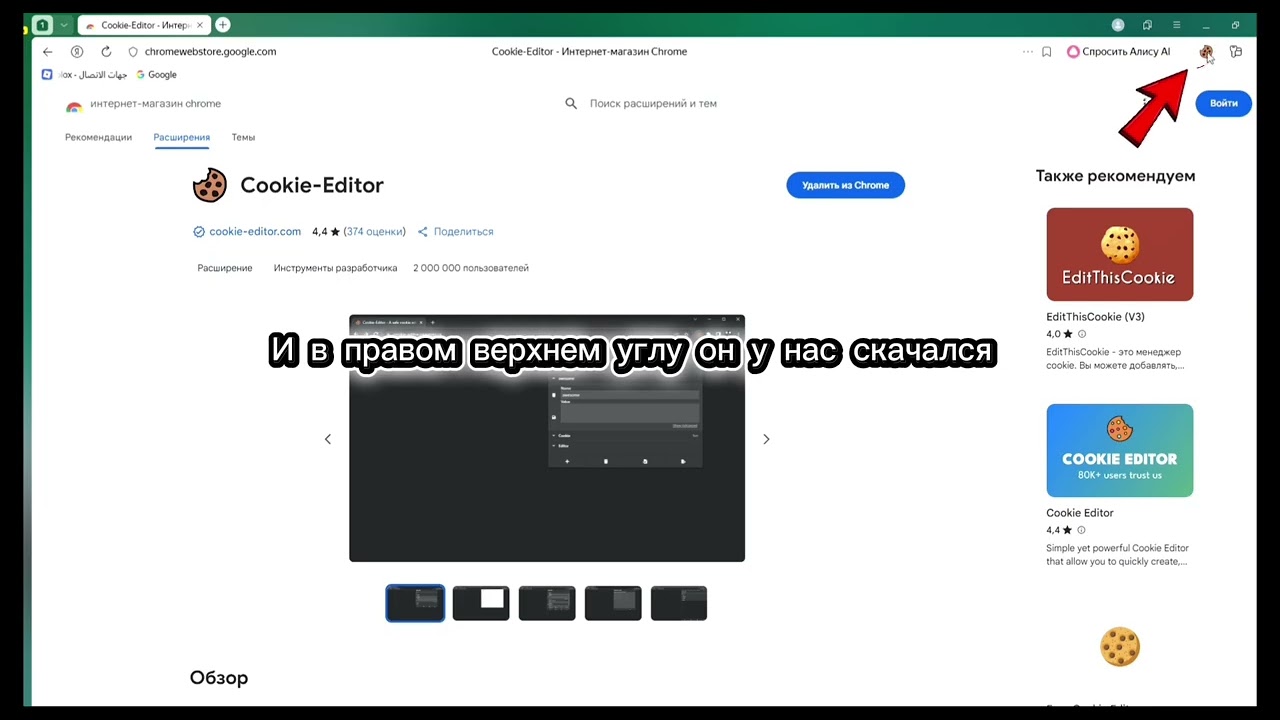
Task: Open a new tab with plus button
Action: [223, 25]
